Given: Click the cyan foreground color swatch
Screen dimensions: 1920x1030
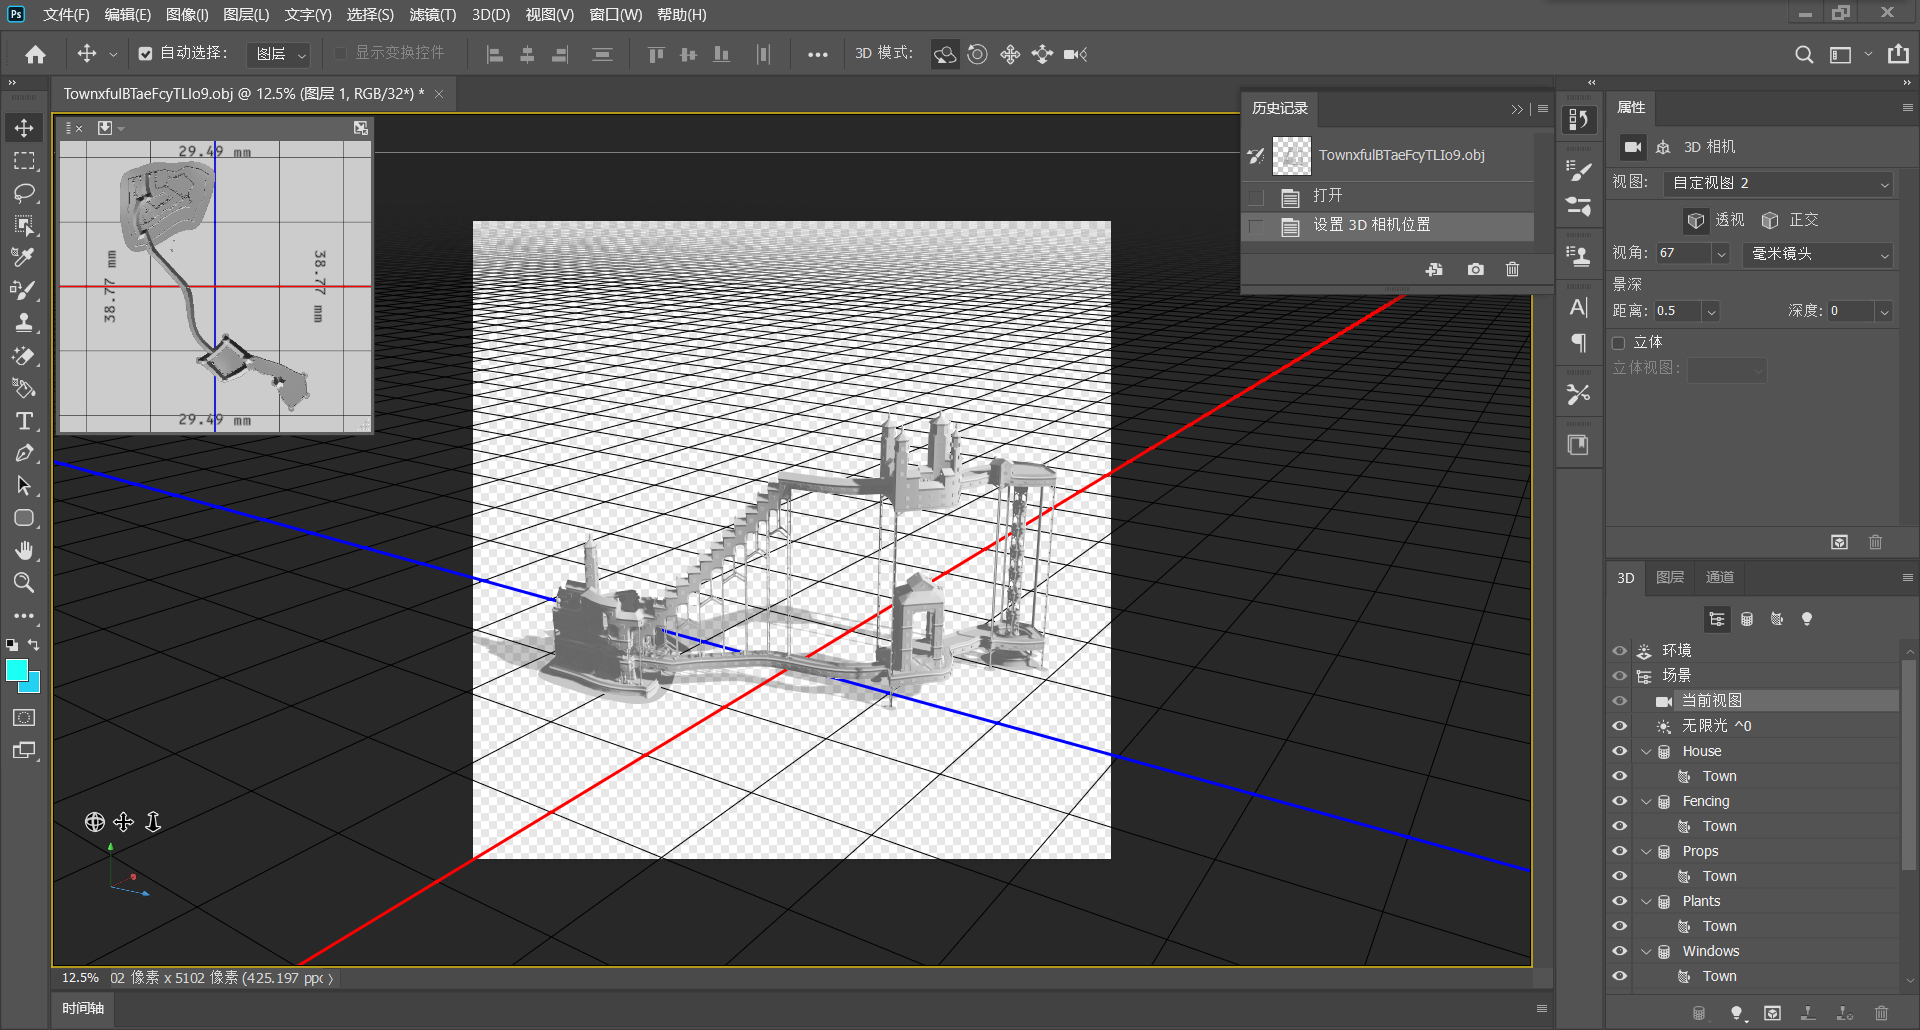Looking at the screenshot, I should tap(17, 671).
